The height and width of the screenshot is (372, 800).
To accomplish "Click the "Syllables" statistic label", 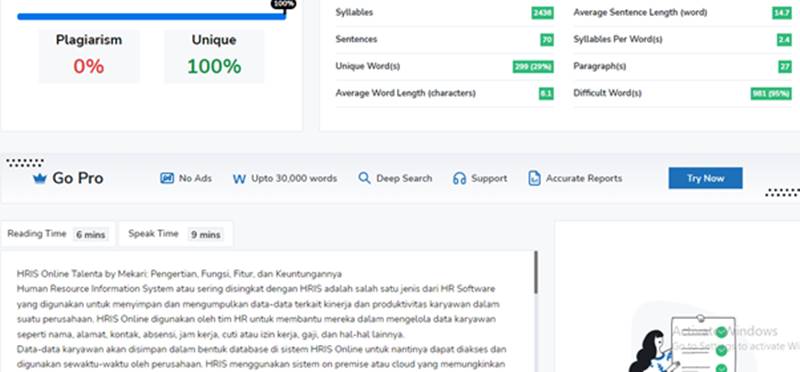I will [x=354, y=13].
